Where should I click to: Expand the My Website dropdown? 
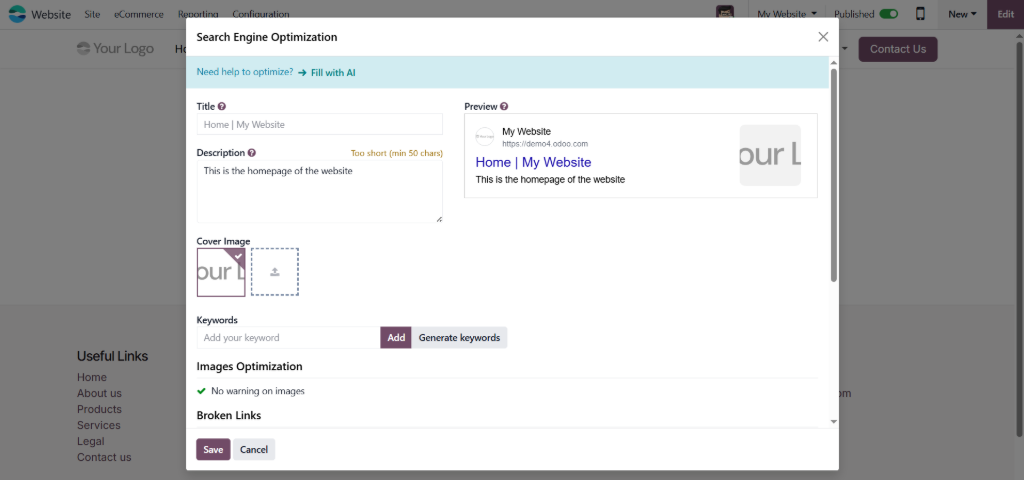[787, 14]
